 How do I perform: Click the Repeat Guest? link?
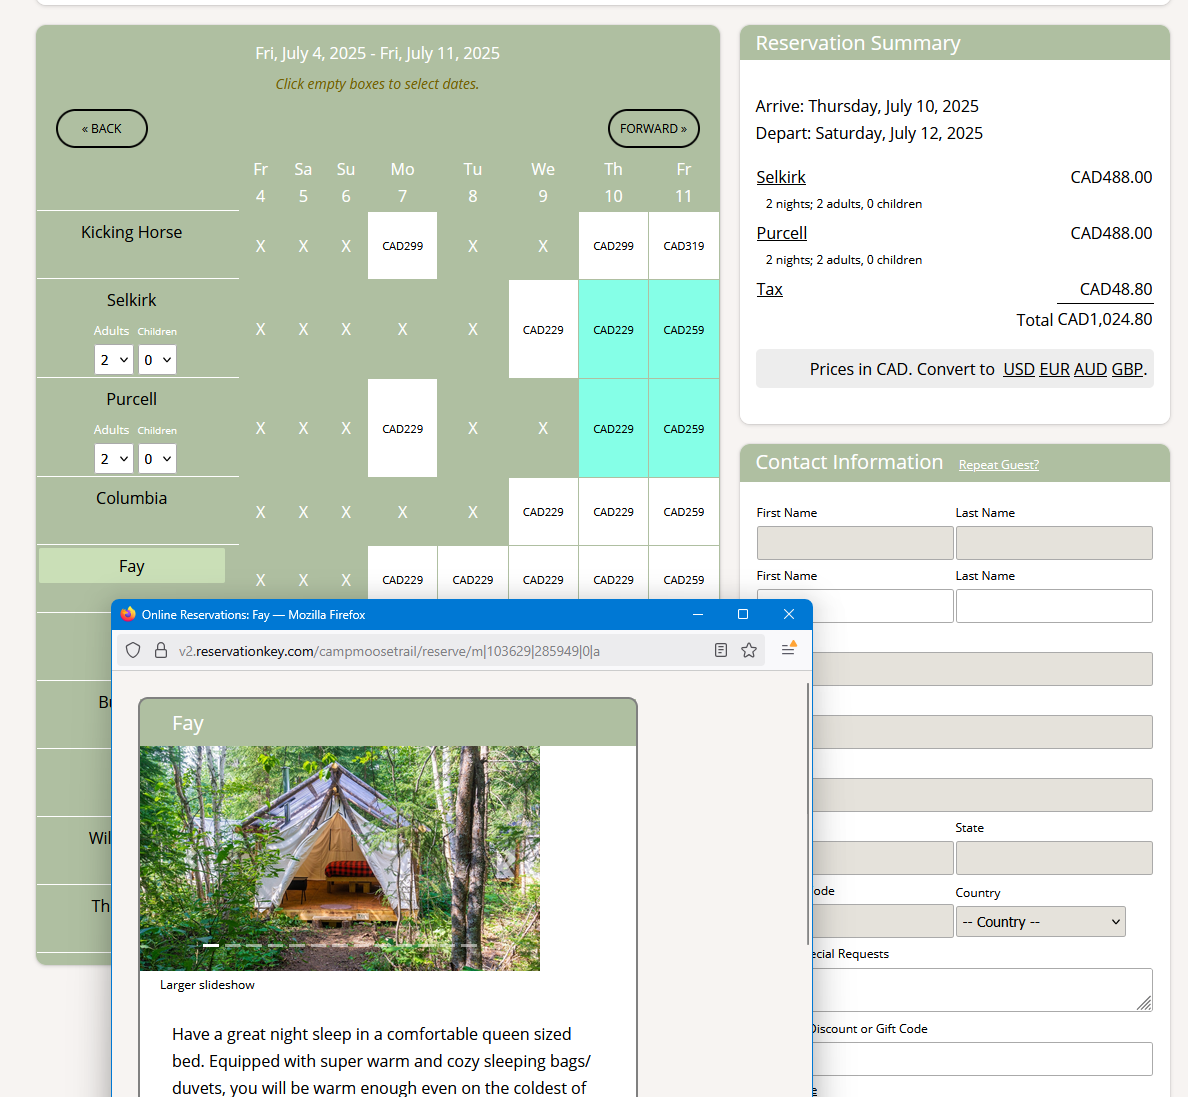pyautogui.click(x=998, y=465)
